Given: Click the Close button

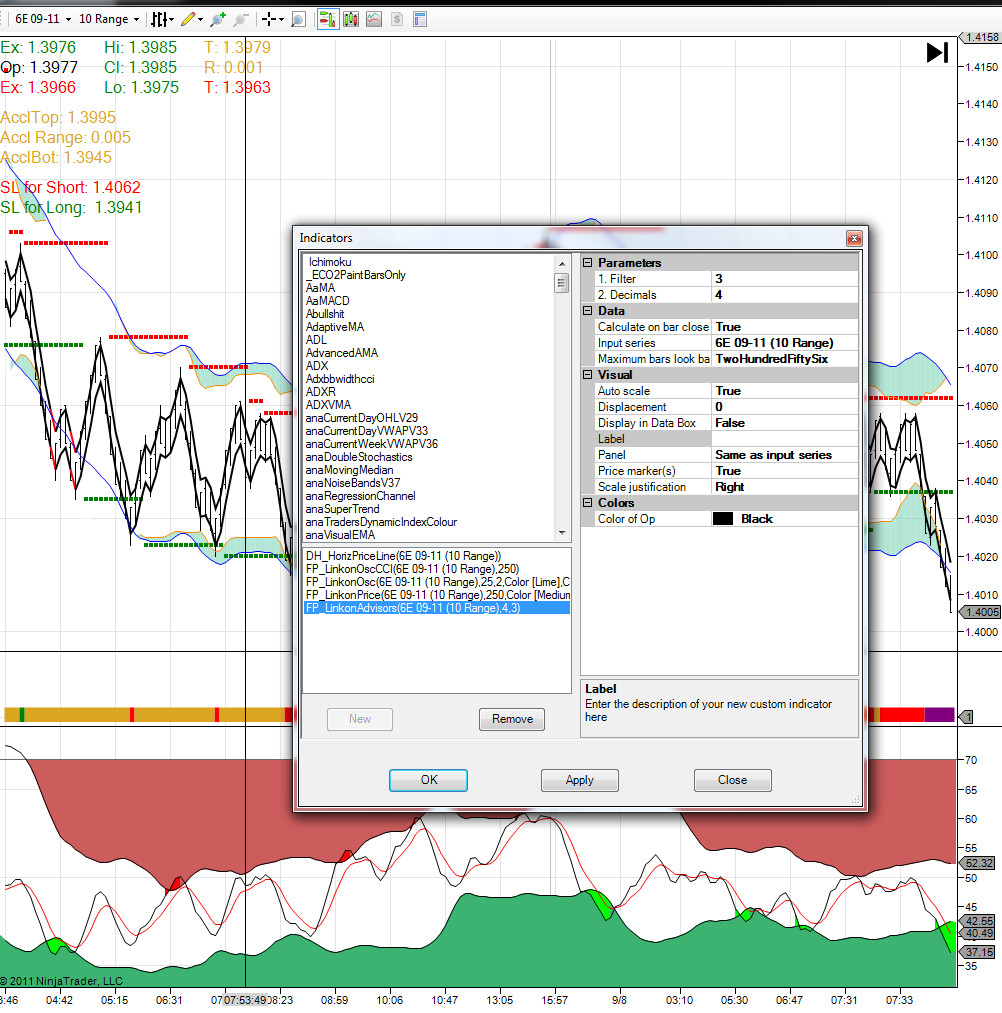Looking at the screenshot, I should (x=732, y=780).
